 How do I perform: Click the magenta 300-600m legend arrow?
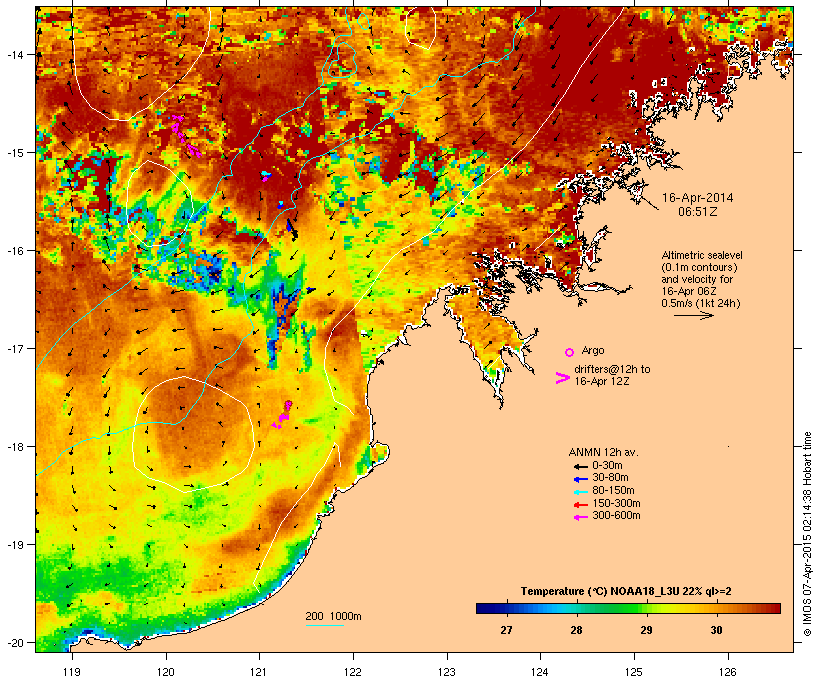580,517
